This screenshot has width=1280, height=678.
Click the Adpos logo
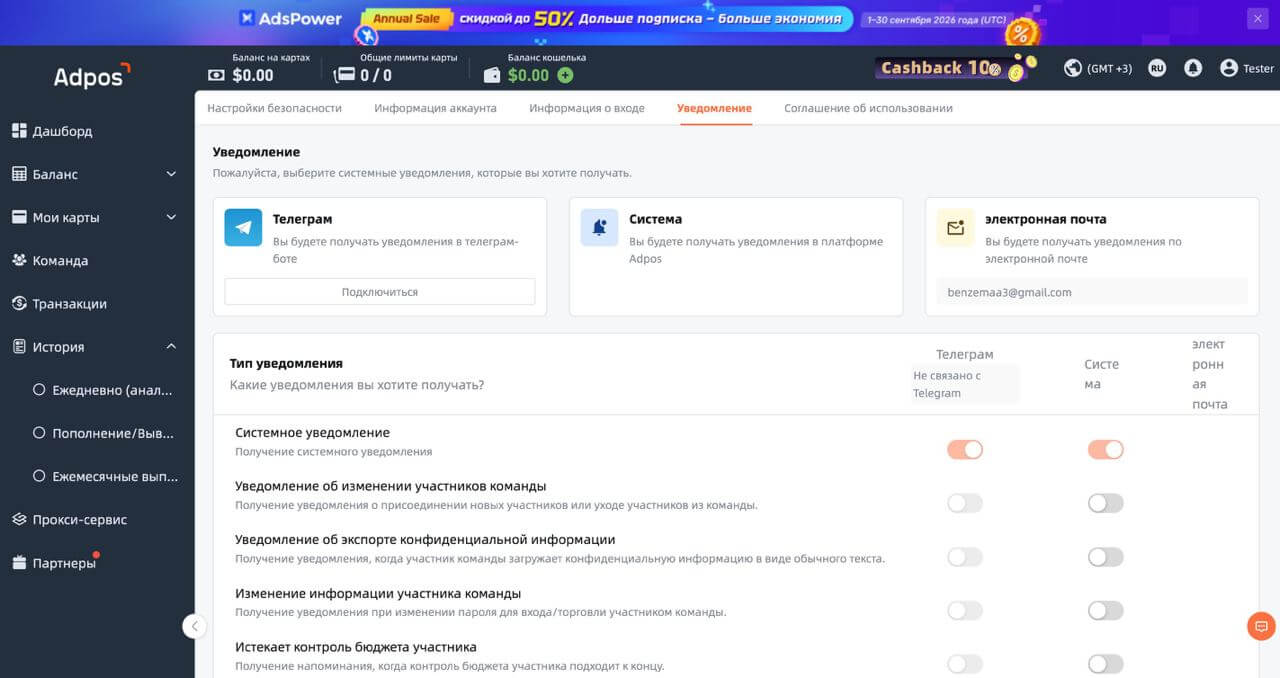91,75
